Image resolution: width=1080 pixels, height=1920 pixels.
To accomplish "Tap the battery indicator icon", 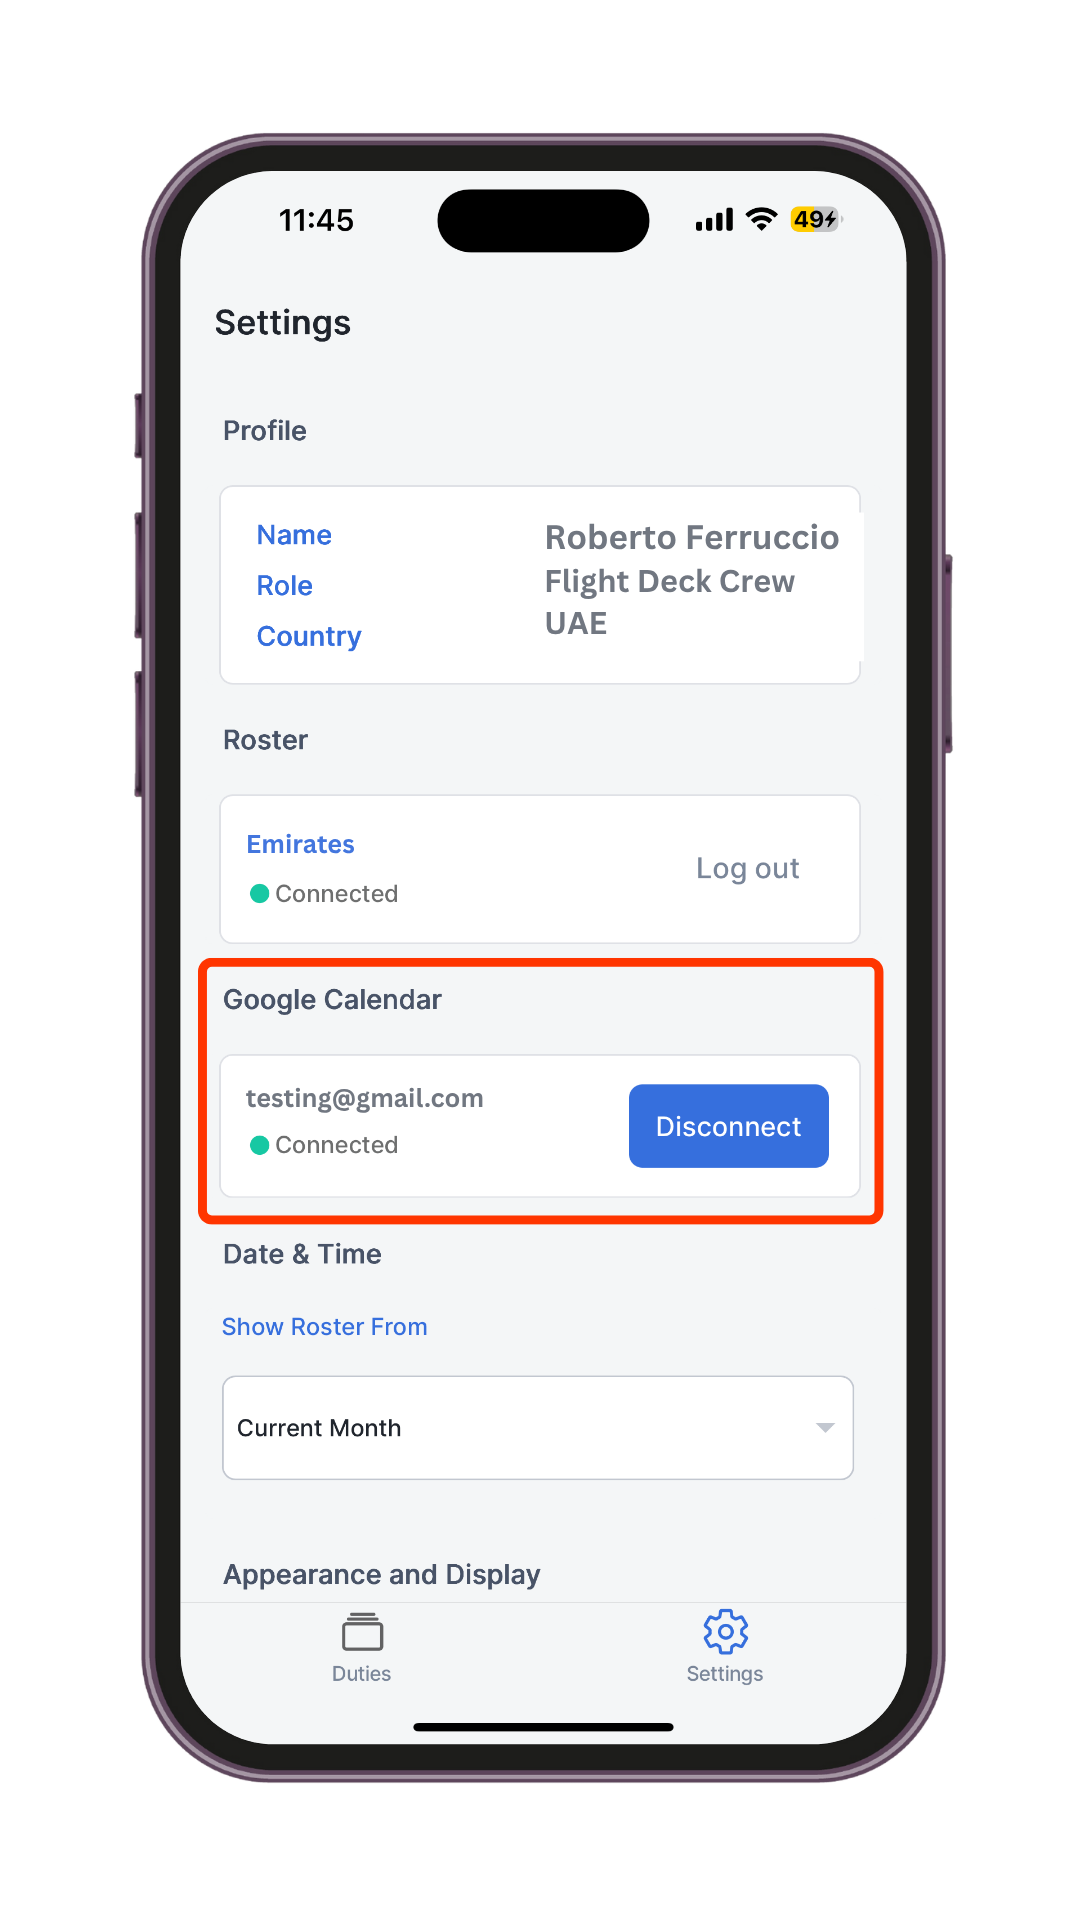I will pos(816,219).
